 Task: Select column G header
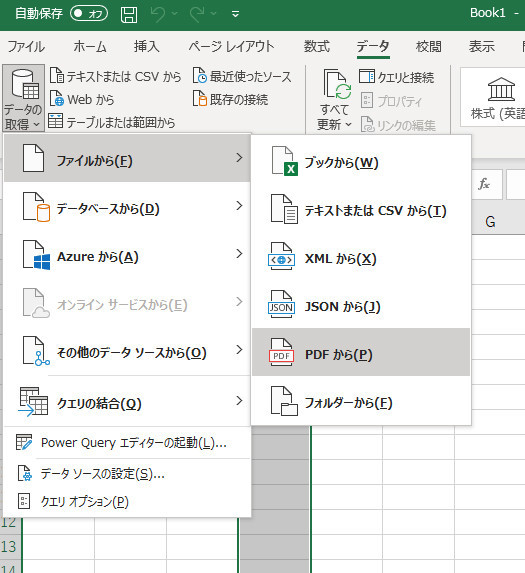(x=490, y=222)
